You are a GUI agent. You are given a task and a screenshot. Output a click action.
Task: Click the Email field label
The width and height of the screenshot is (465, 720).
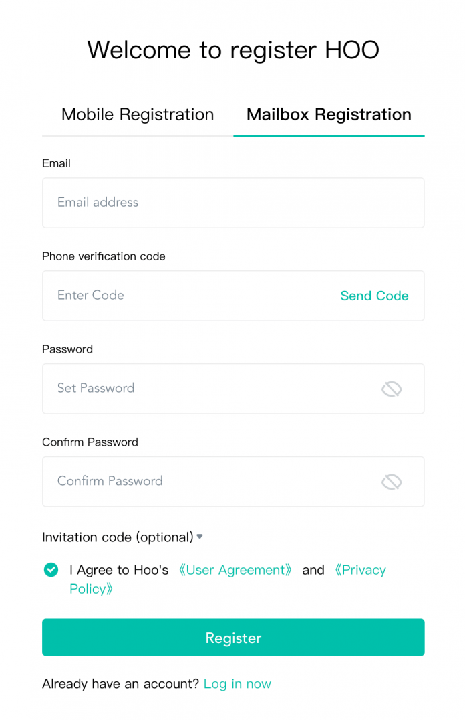56,163
